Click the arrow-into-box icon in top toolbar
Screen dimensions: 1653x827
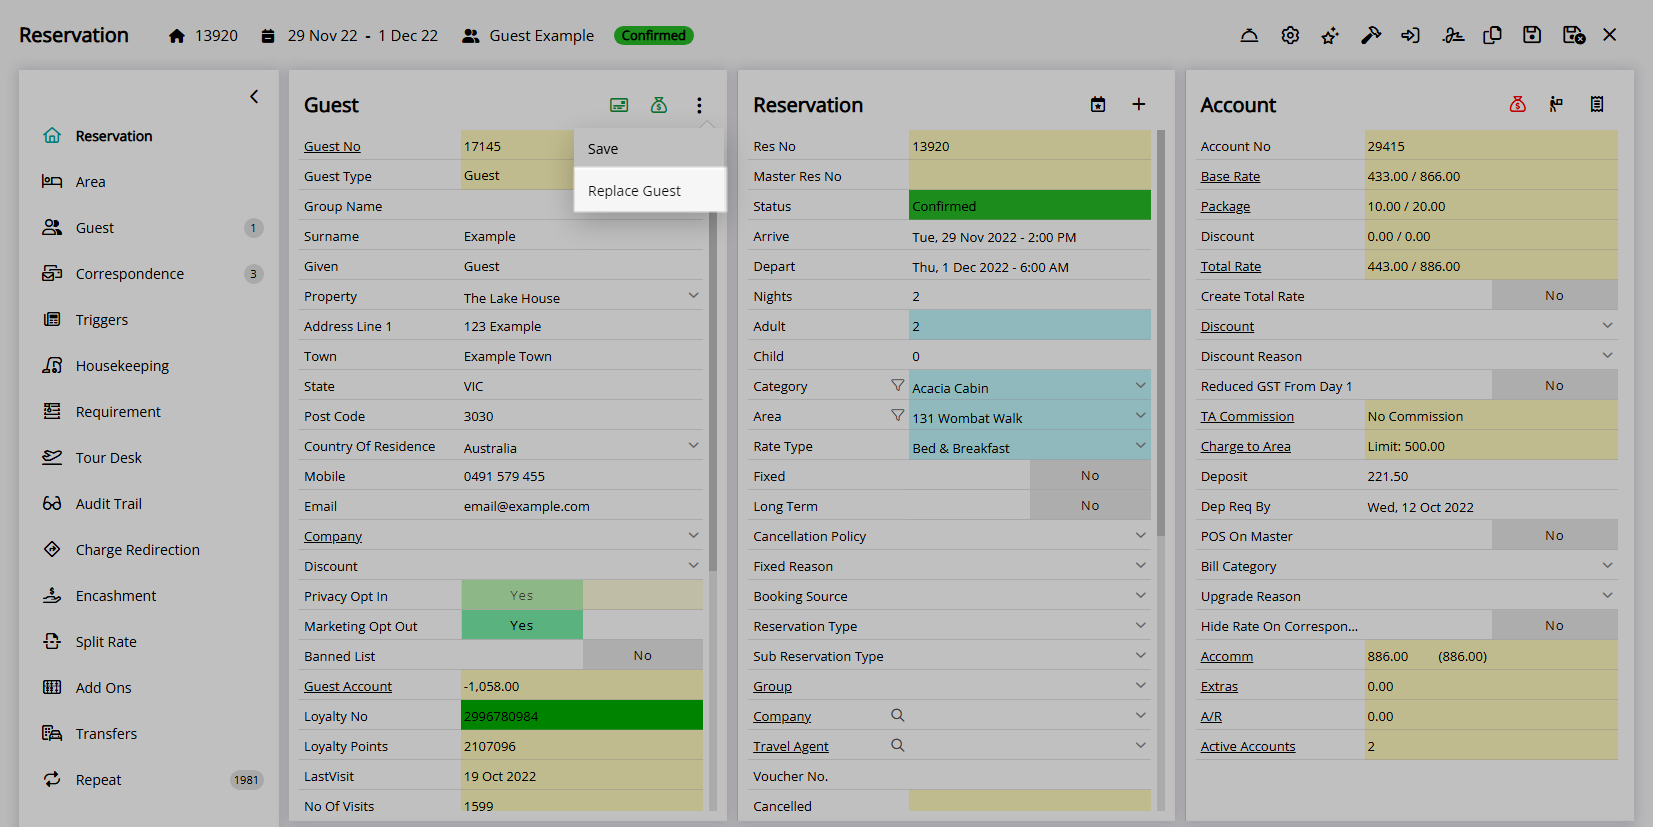pos(1410,35)
